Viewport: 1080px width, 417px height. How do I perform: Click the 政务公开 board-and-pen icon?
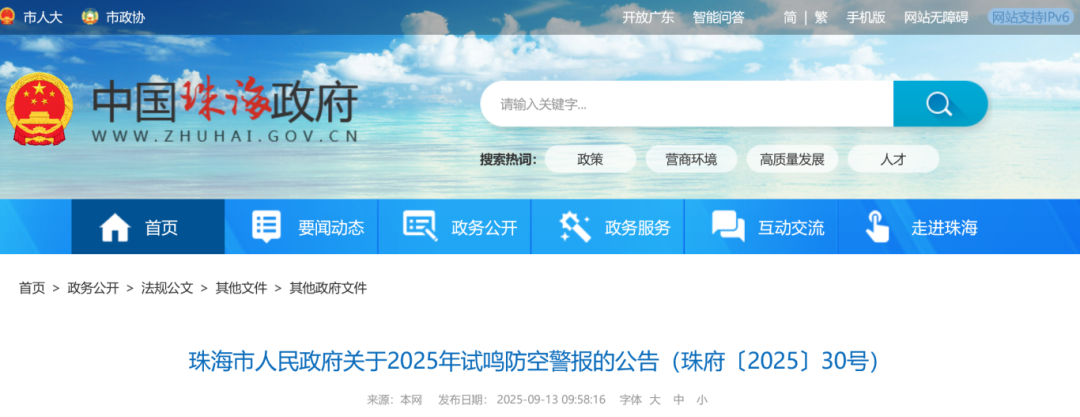[x=419, y=227]
